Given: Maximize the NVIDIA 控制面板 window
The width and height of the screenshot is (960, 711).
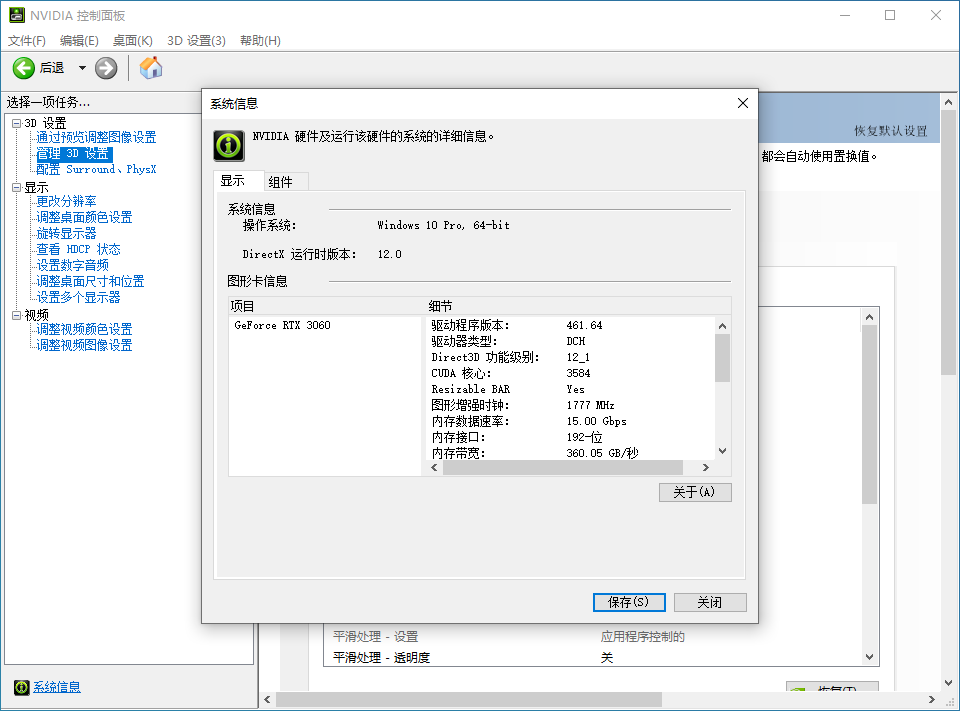Looking at the screenshot, I should click(890, 15).
